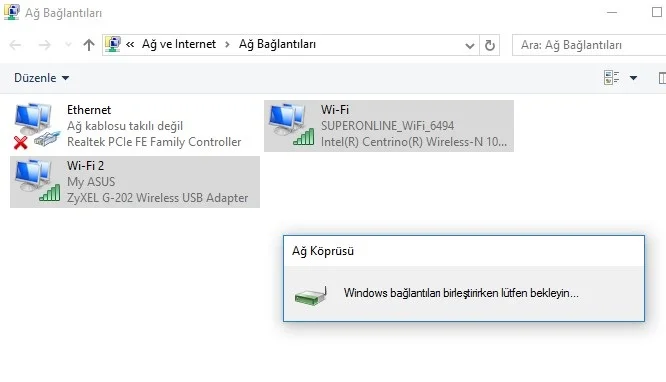
Task: Open the recent locations dropdown arrow
Action: pyautogui.click(x=68, y=45)
